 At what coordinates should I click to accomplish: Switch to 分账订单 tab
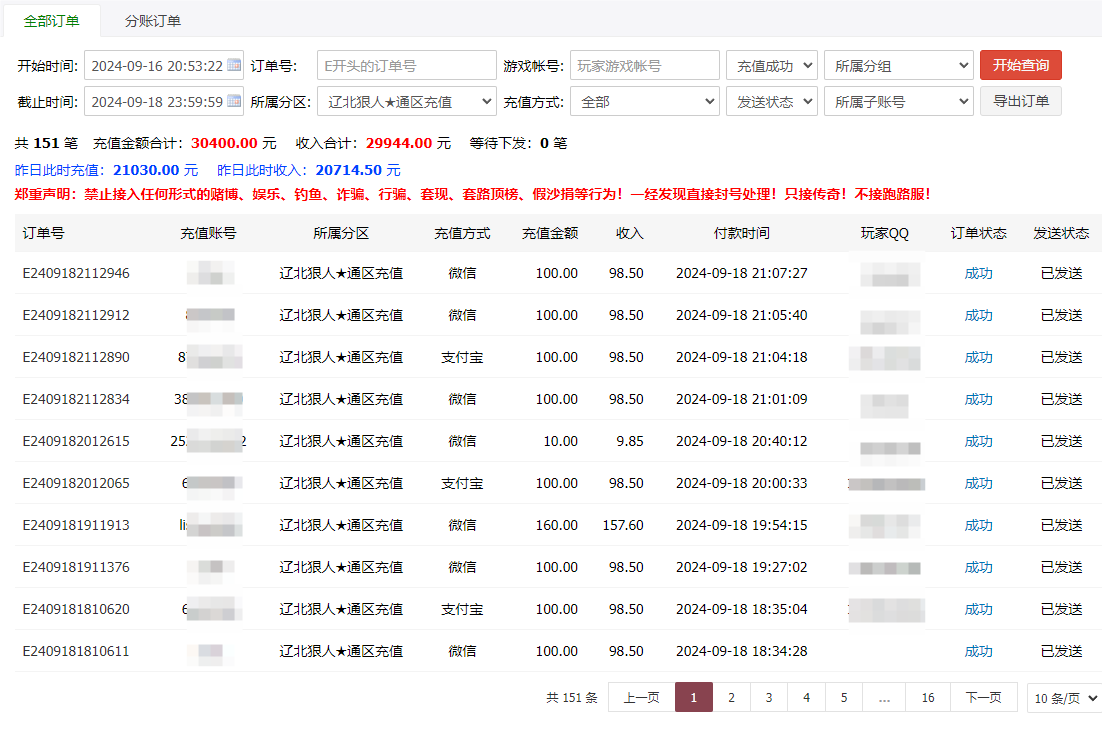153,21
